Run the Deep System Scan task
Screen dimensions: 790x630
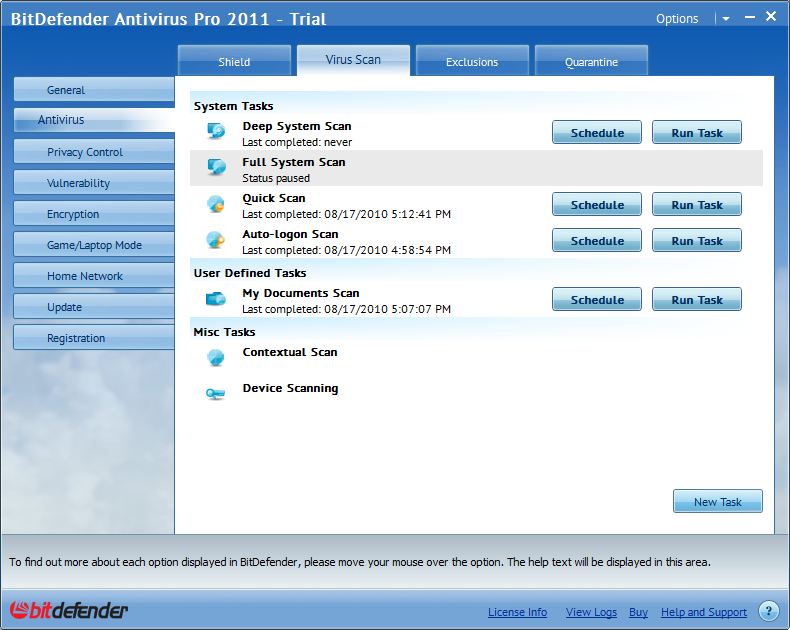tap(697, 133)
